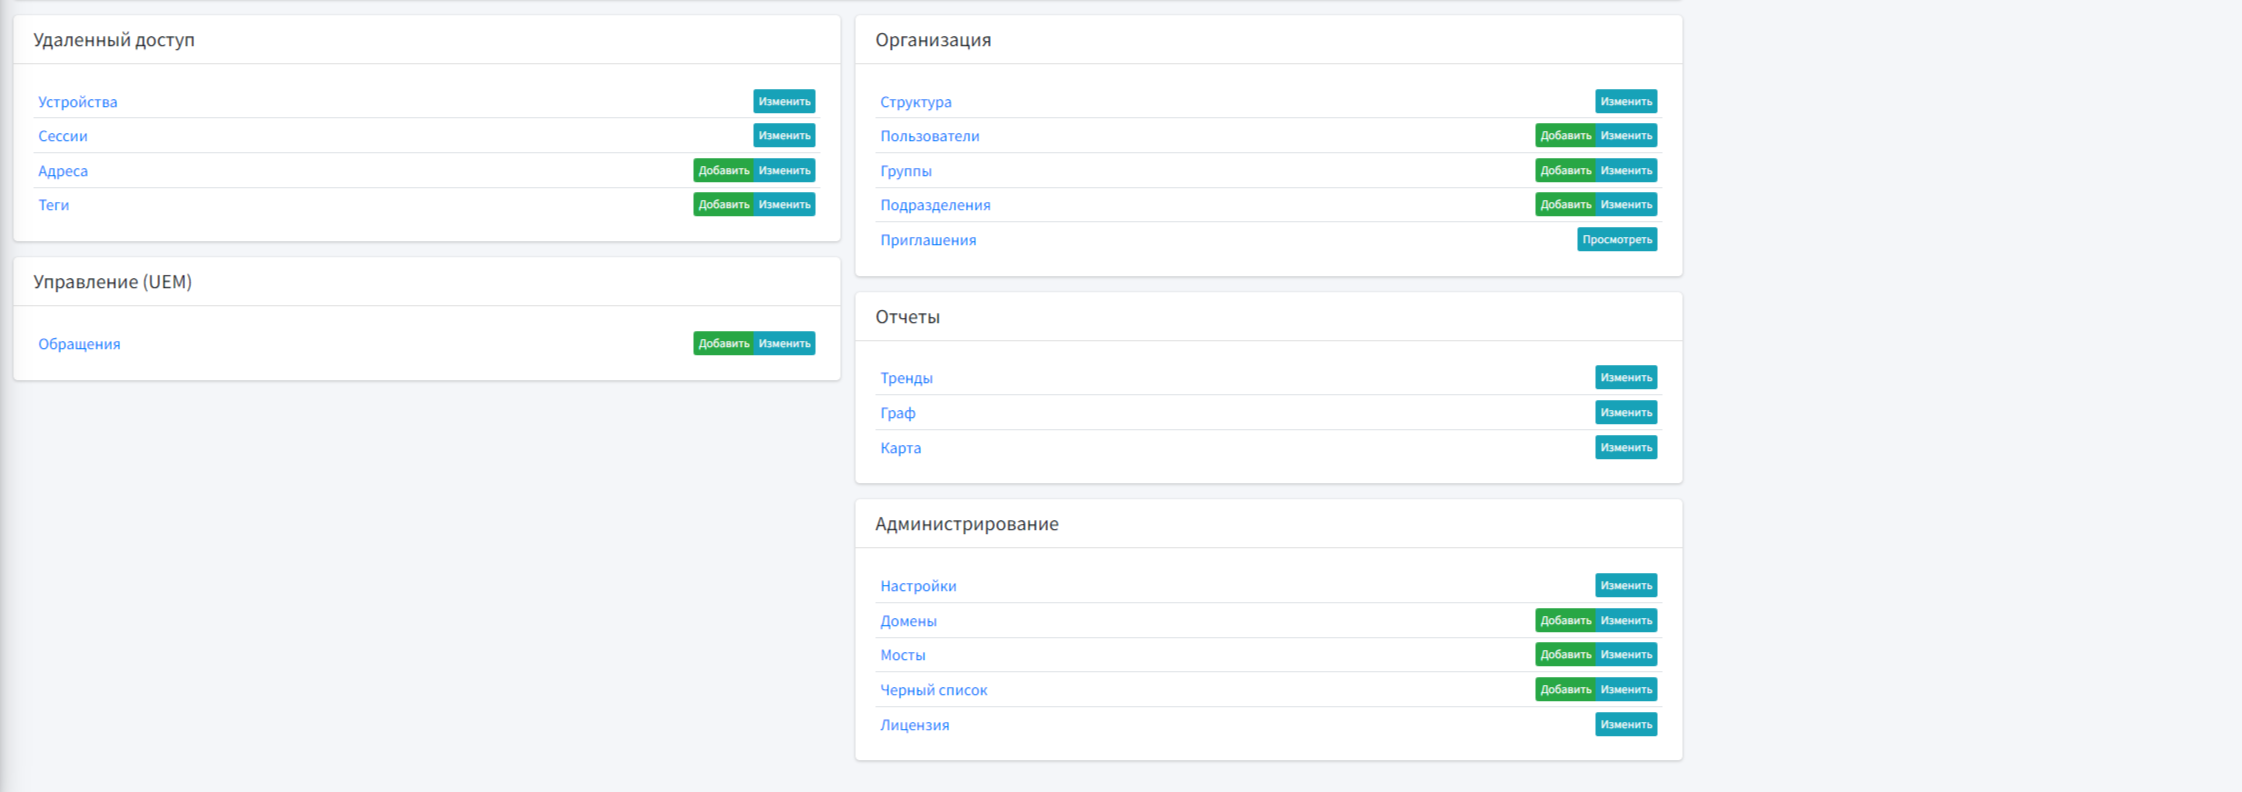Click Добавить button in Мосты row
2242x792 pixels.
pyautogui.click(x=1565, y=654)
